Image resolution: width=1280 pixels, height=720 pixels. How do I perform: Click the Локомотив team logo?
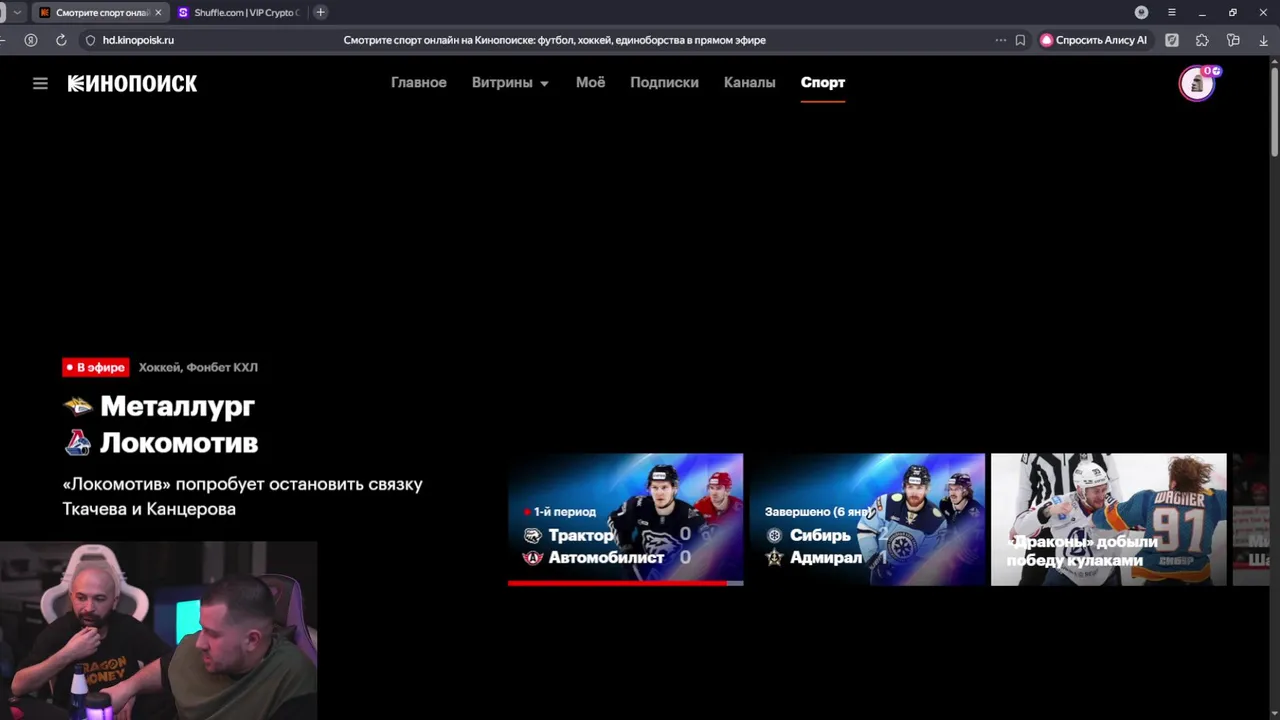coord(77,442)
